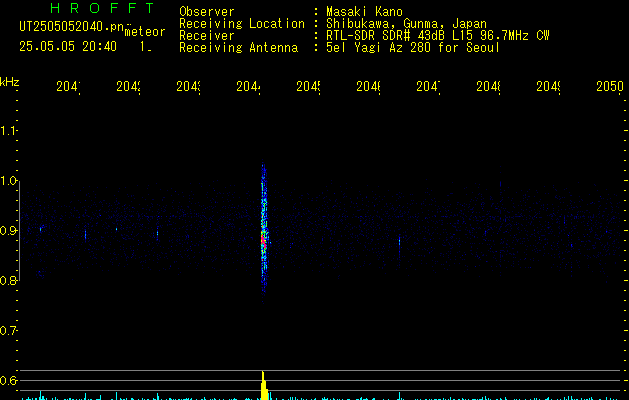Click the 0.6 kHz axis label

[x=8, y=380]
